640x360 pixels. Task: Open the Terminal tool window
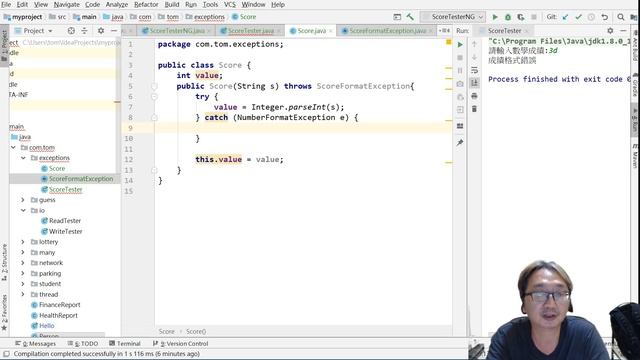click(125, 344)
